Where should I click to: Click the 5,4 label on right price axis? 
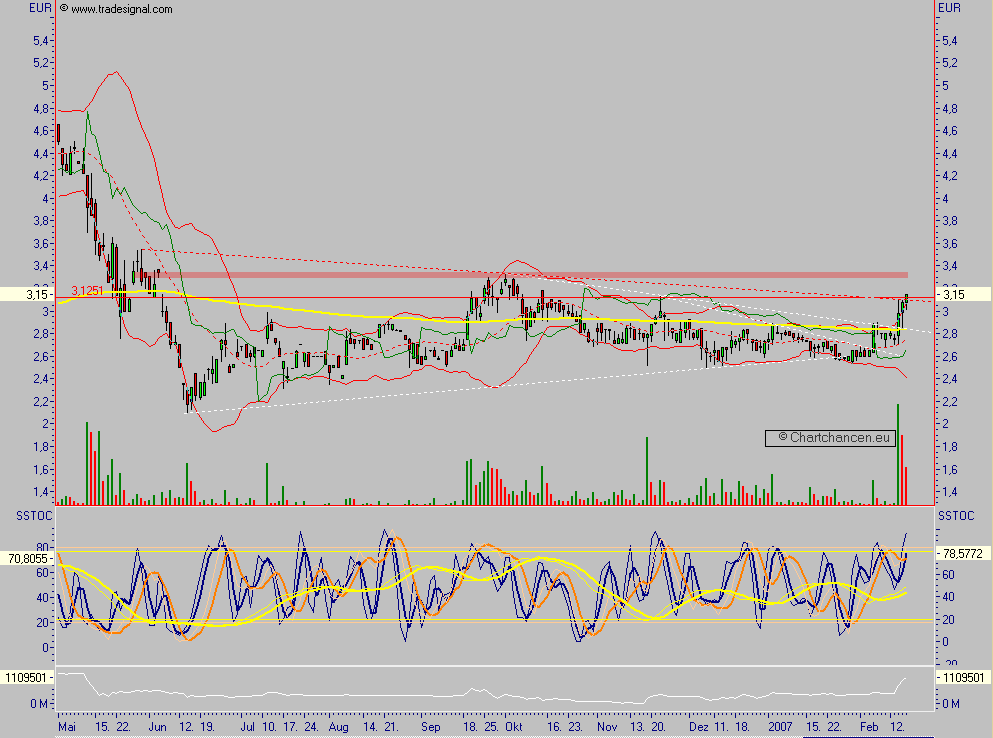point(950,41)
